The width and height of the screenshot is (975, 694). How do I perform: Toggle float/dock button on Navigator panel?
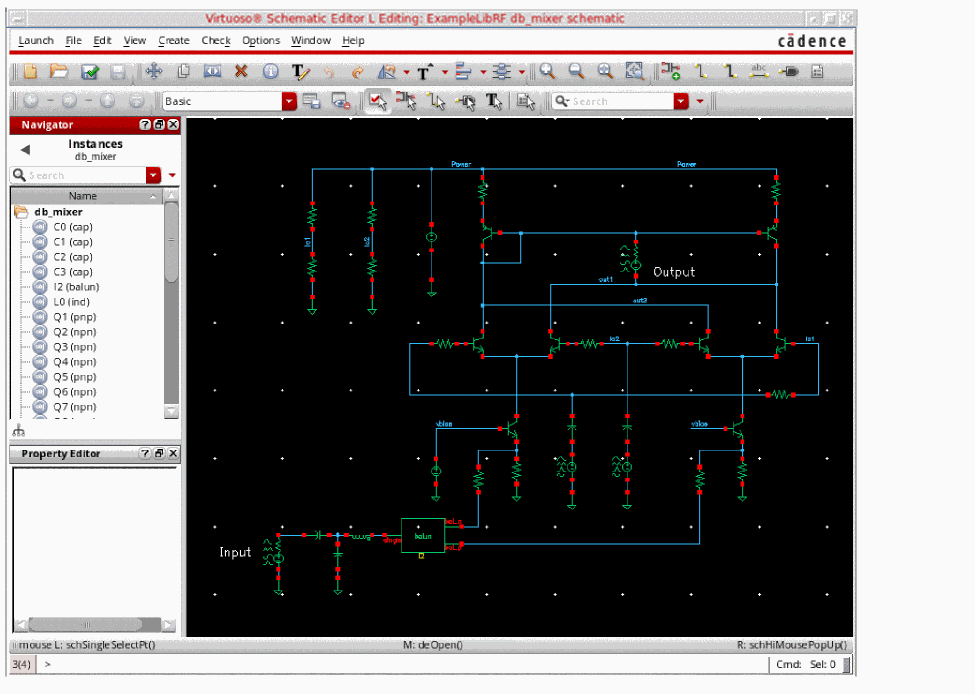tap(160, 125)
